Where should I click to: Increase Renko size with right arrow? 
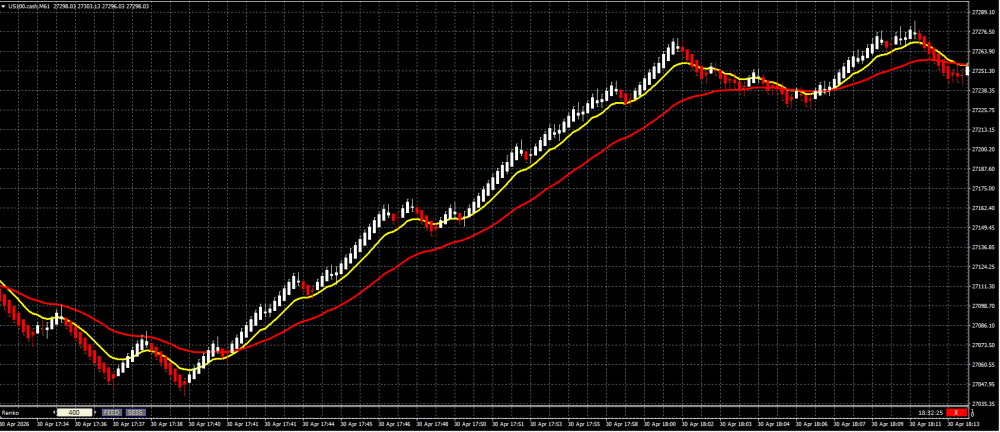(95, 412)
